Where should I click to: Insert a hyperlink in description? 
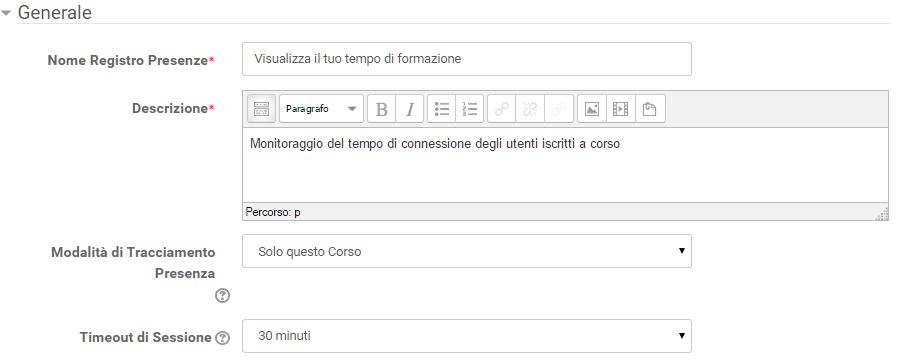[502, 109]
